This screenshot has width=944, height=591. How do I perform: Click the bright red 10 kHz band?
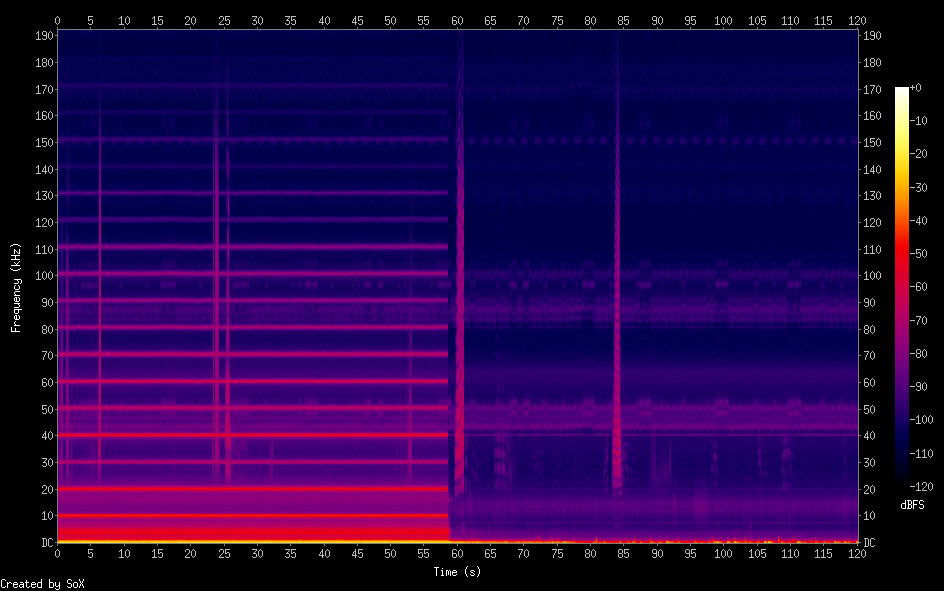click(250, 515)
